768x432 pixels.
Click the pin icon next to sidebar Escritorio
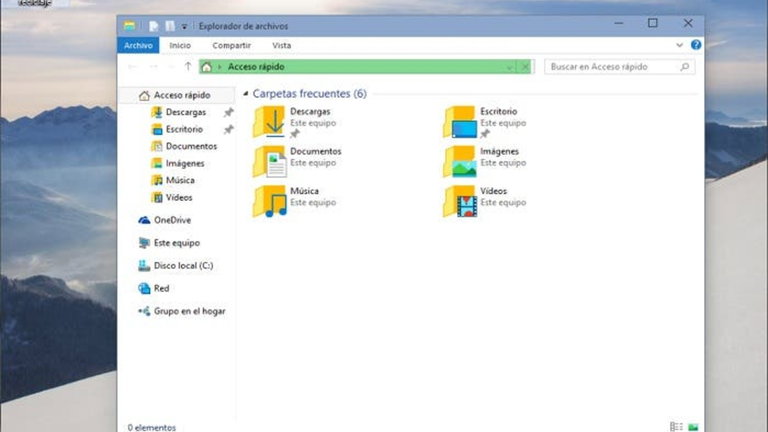click(228, 130)
